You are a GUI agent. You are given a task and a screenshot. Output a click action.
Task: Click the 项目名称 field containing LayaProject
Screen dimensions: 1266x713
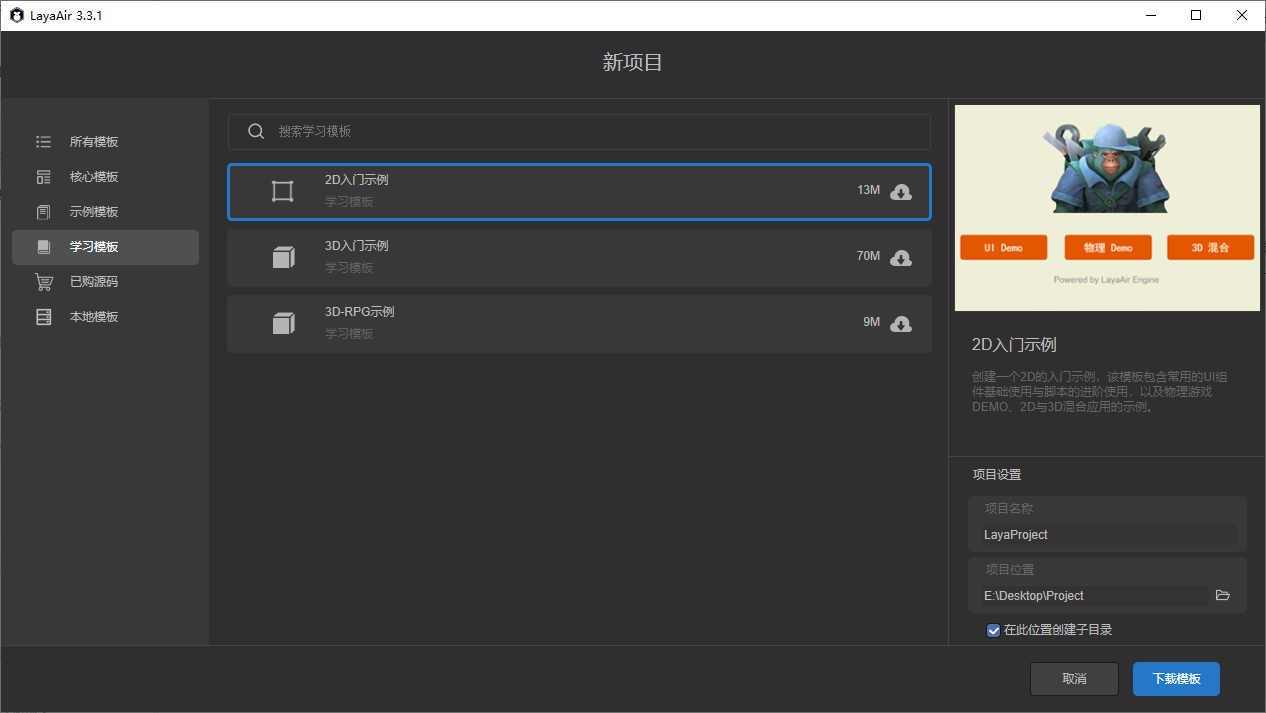1108,535
